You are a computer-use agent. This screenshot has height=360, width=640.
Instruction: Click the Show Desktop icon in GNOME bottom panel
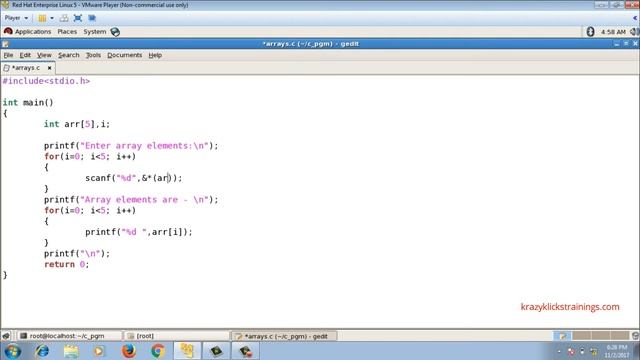(x=6, y=336)
